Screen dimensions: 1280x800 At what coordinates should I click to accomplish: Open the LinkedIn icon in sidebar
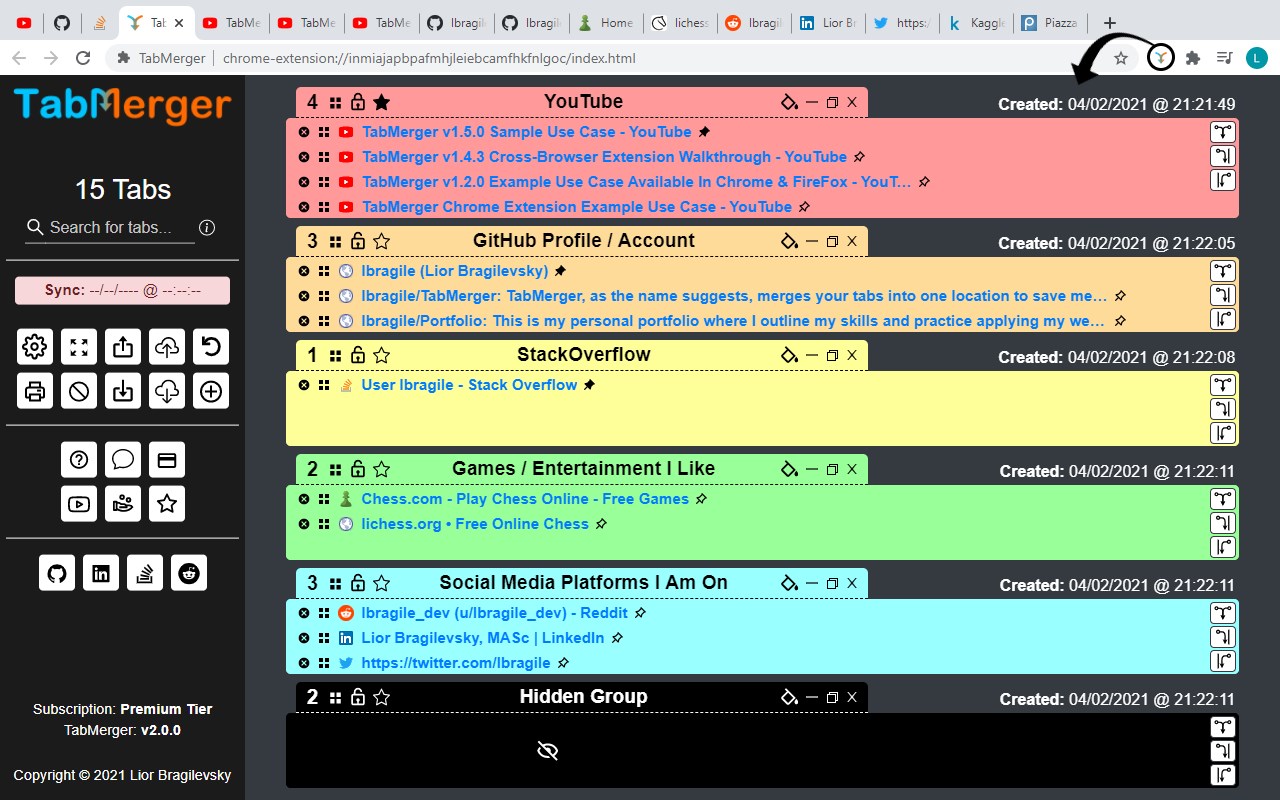click(x=101, y=573)
